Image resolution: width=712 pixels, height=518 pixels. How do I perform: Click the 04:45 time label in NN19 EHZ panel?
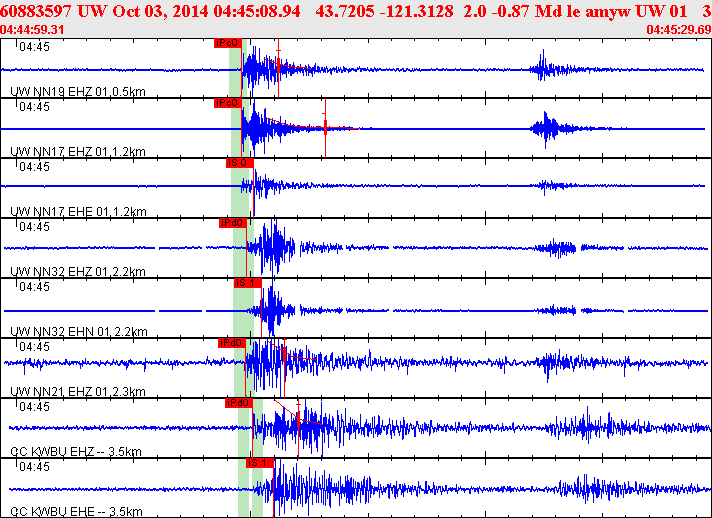(35, 47)
